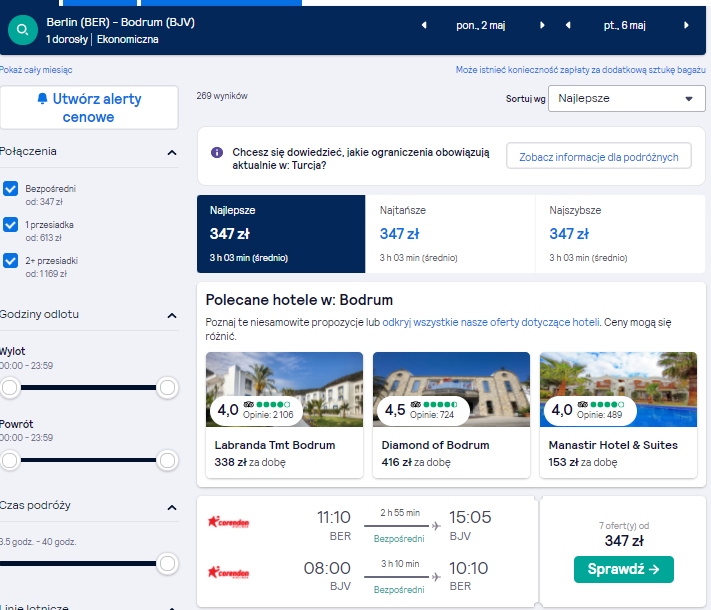Image resolution: width=711 pixels, height=610 pixels.
Task: Open Diamond of Bodrum hotel photo
Action: tap(451, 390)
